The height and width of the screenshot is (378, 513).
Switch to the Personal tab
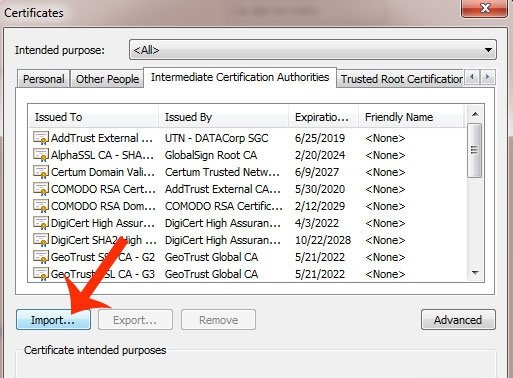44,79
